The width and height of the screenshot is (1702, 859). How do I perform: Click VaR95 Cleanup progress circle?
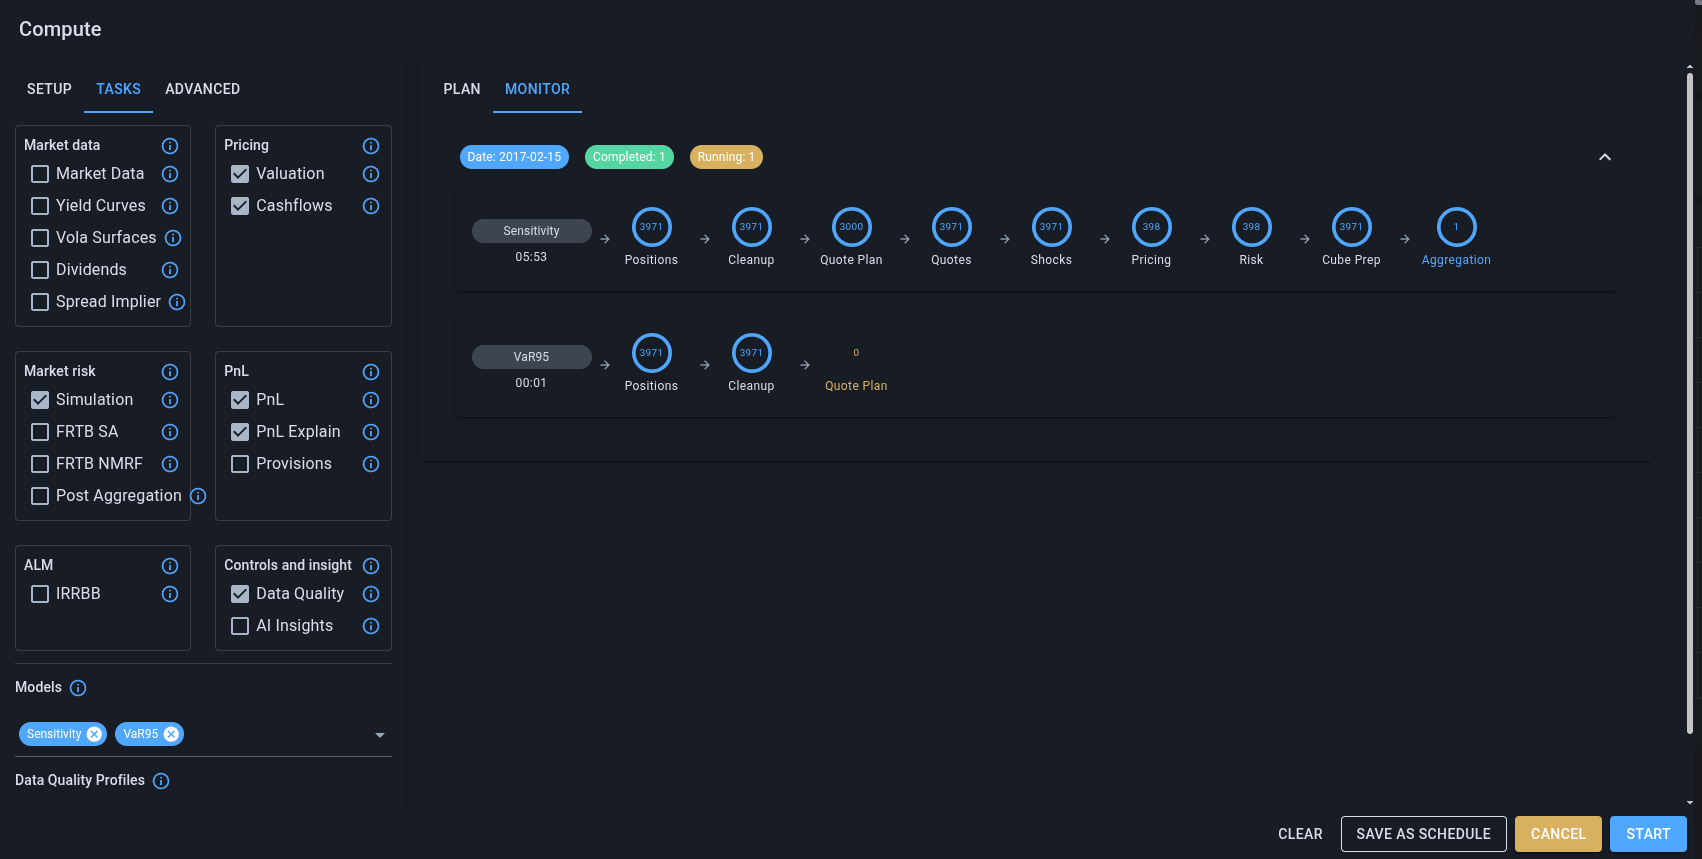point(751,353)
